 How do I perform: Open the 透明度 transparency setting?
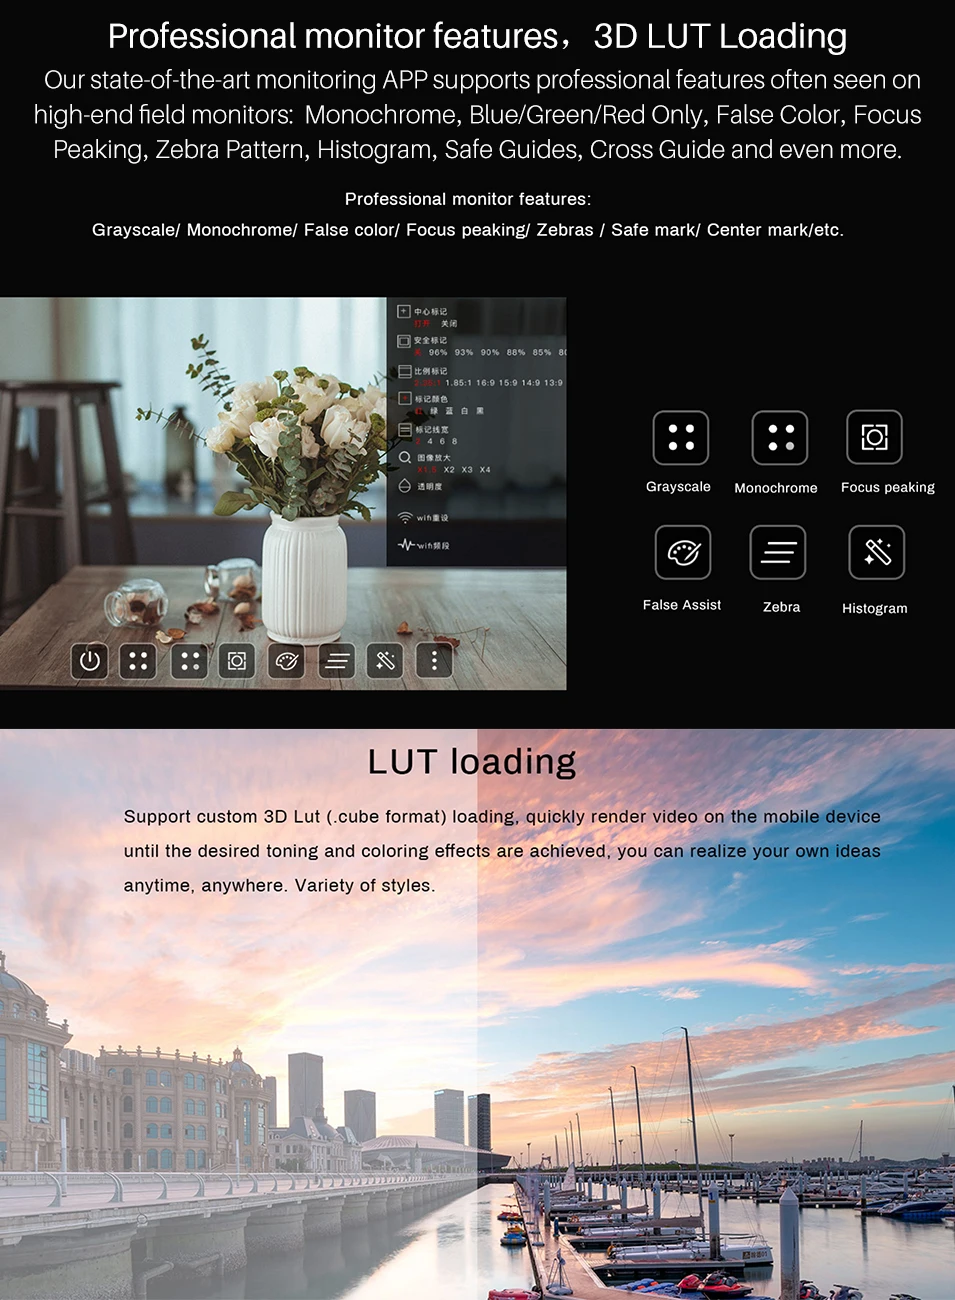pos(420,486)
